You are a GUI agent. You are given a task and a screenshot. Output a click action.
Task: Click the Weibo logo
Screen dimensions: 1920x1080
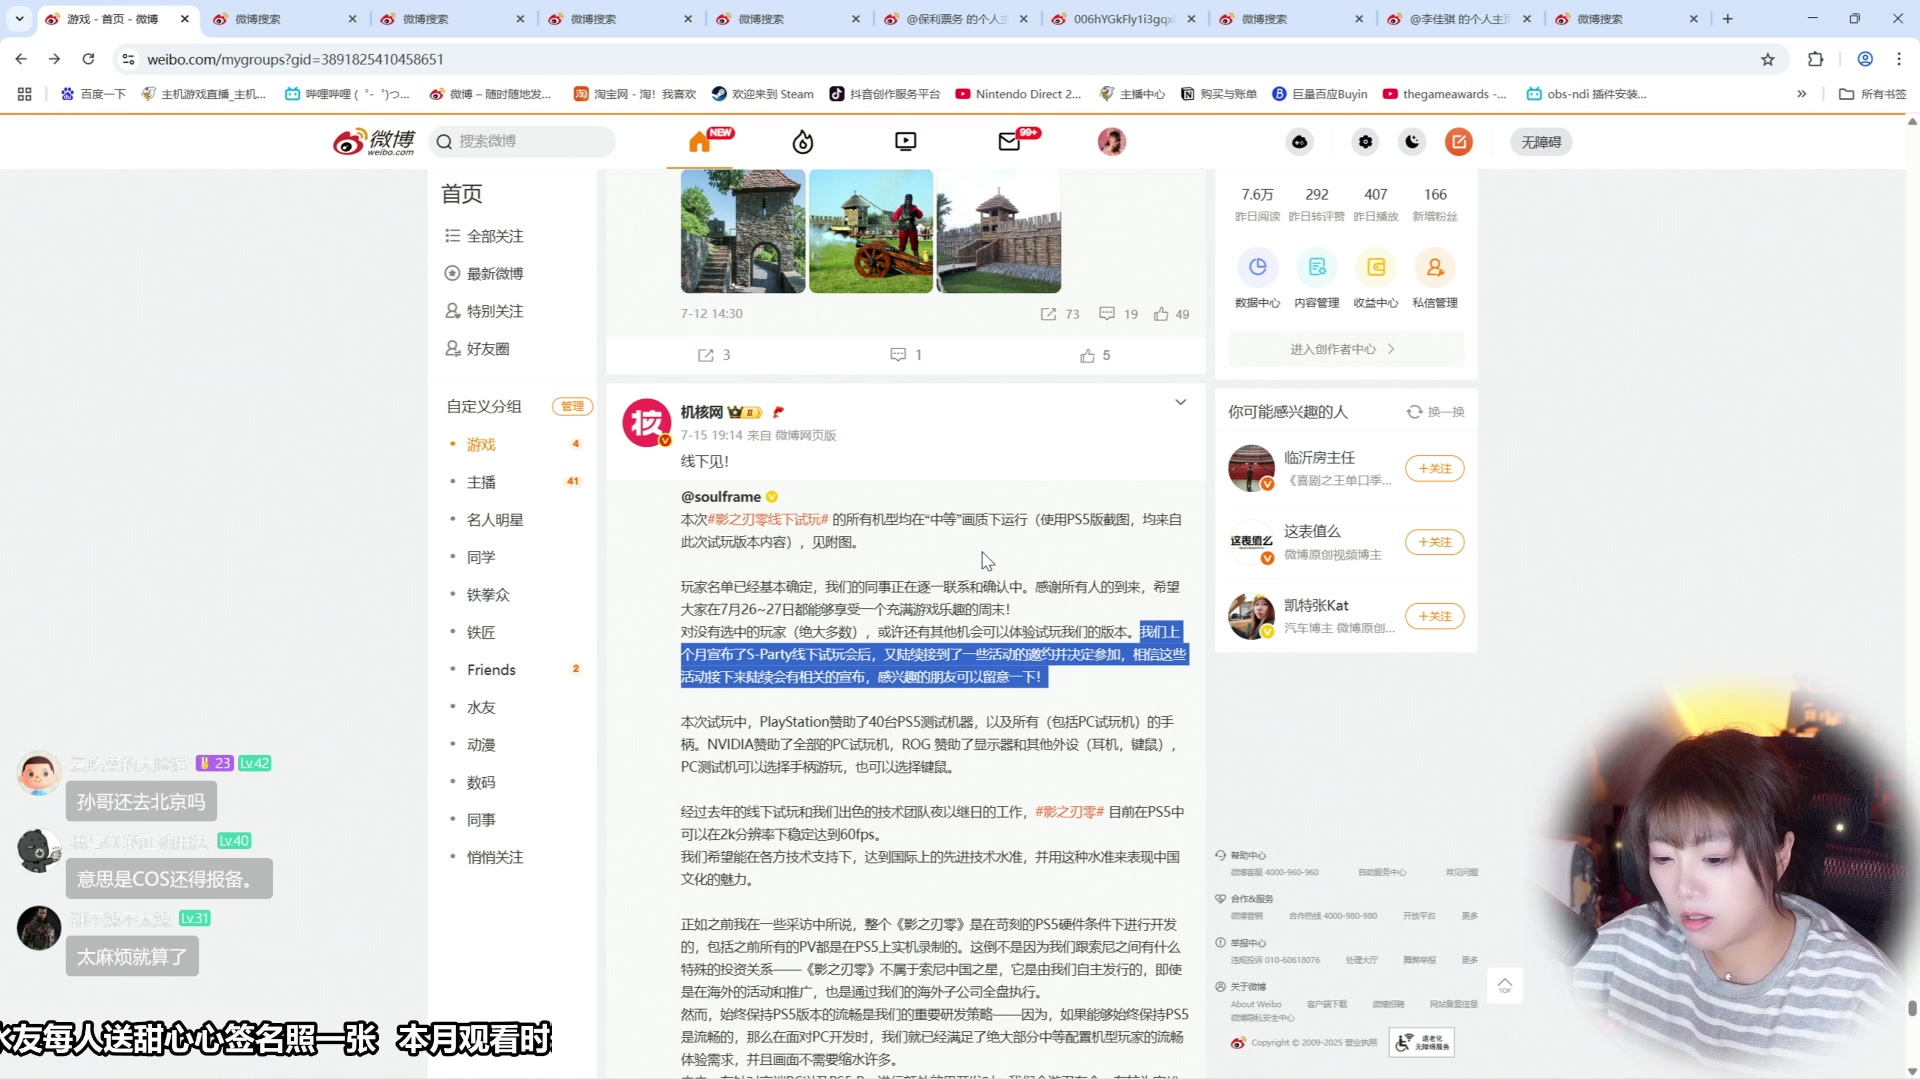coord(370,141)
